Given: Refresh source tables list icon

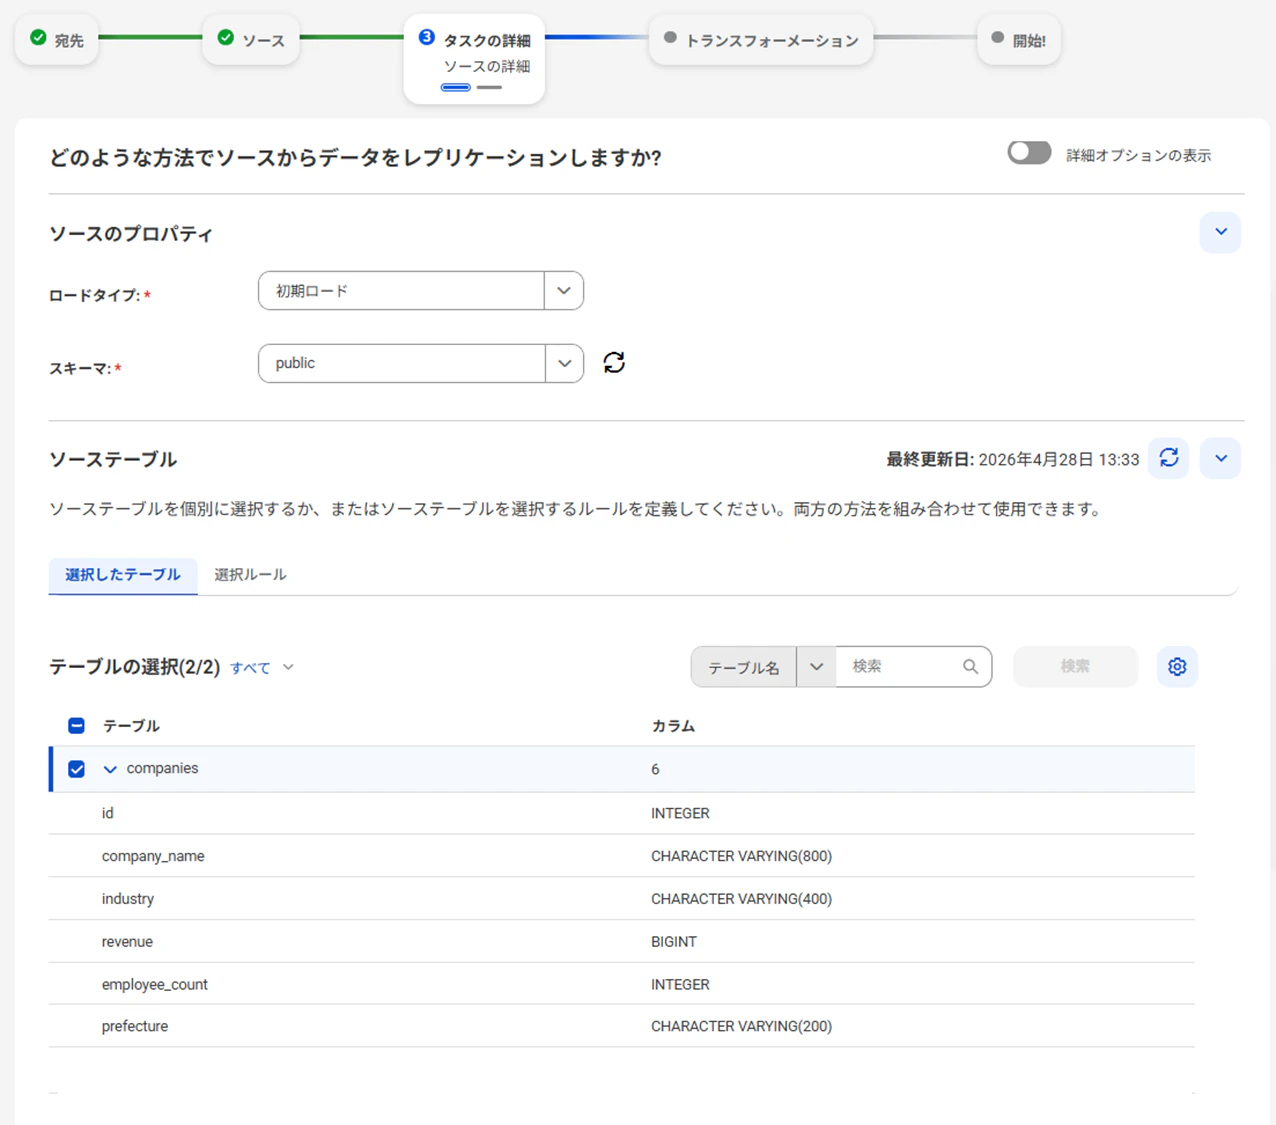Looking at the screenshot, I should point(1168,458).
